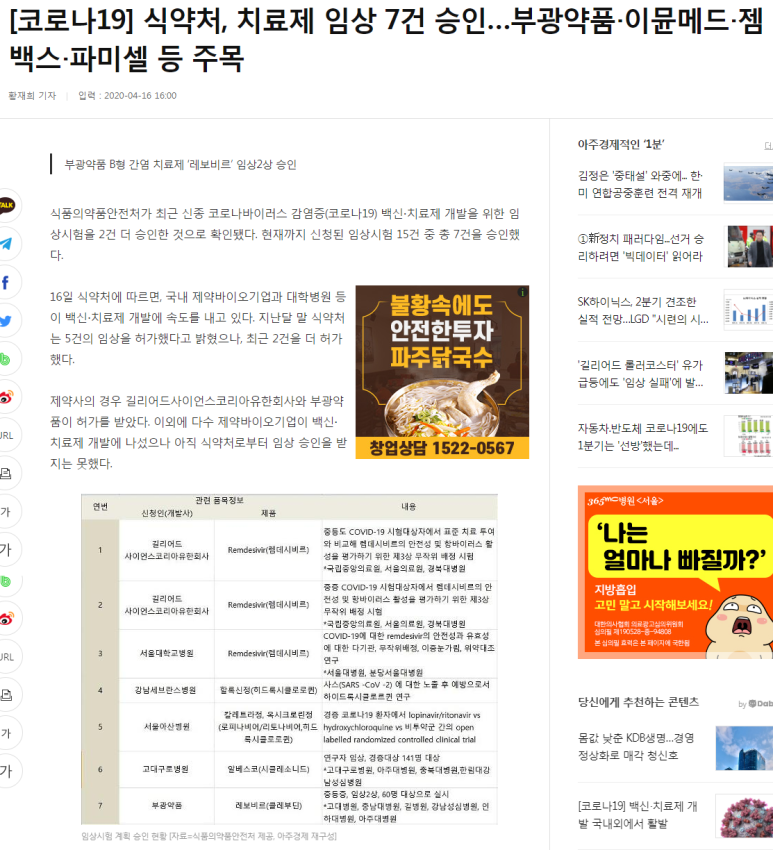This screenshot has height=850, width=773.
Task: Click trading floor thumbnail beside 길리어드 article
Action: pyautogui.click(x=749, y=373)
